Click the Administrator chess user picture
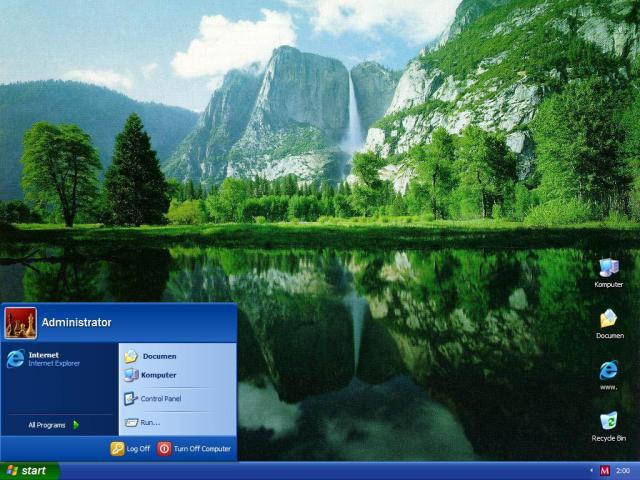640x480 pixels. 20,323
